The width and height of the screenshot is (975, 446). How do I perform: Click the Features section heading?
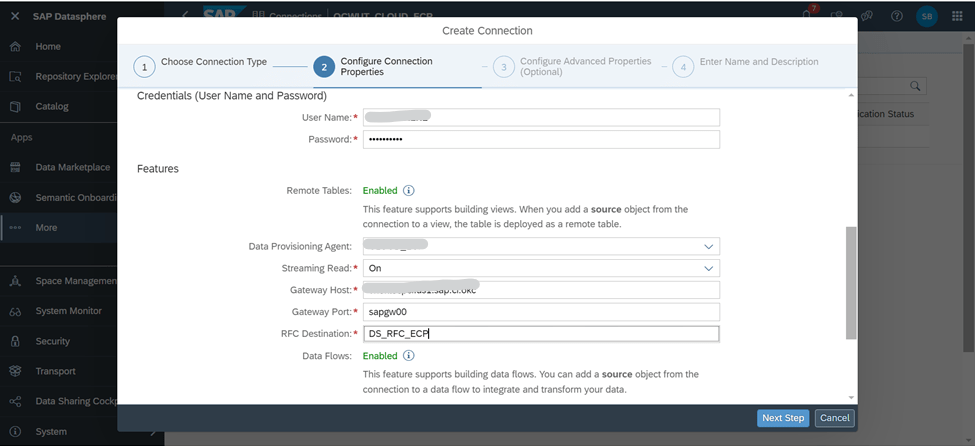click(x=158, y=169)
